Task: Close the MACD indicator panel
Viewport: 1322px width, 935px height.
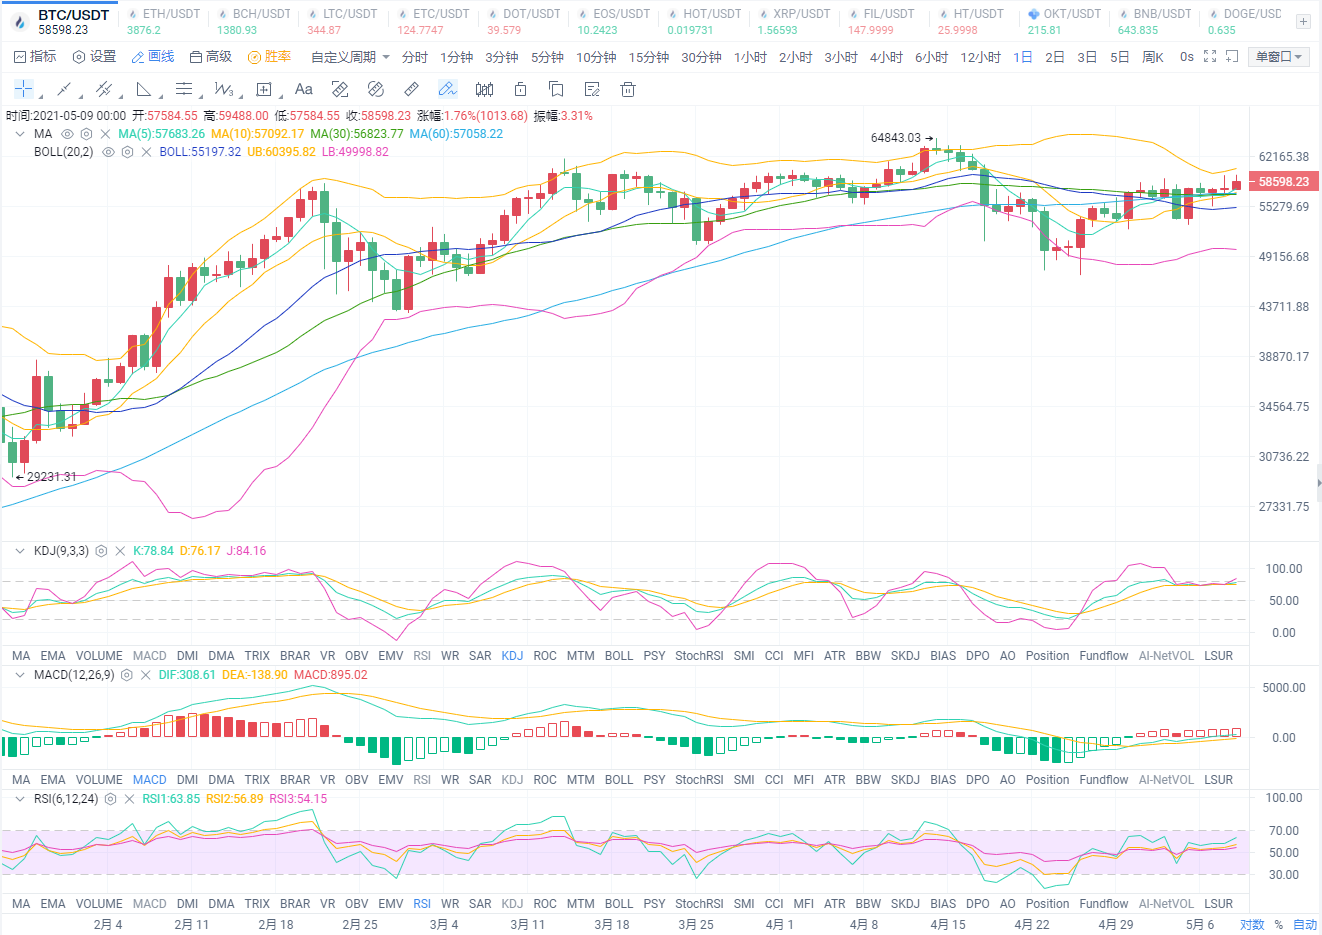Action: point(146,675)
